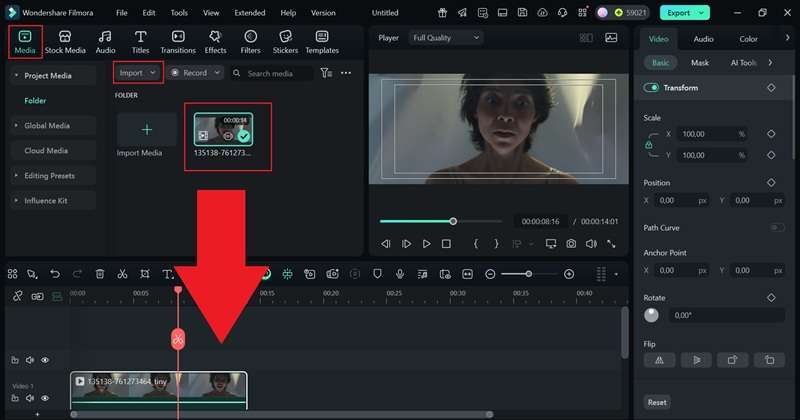Click the voiceover microphone icon
Image resolution: width=800 pixels, height=420 pixels.
400,274
